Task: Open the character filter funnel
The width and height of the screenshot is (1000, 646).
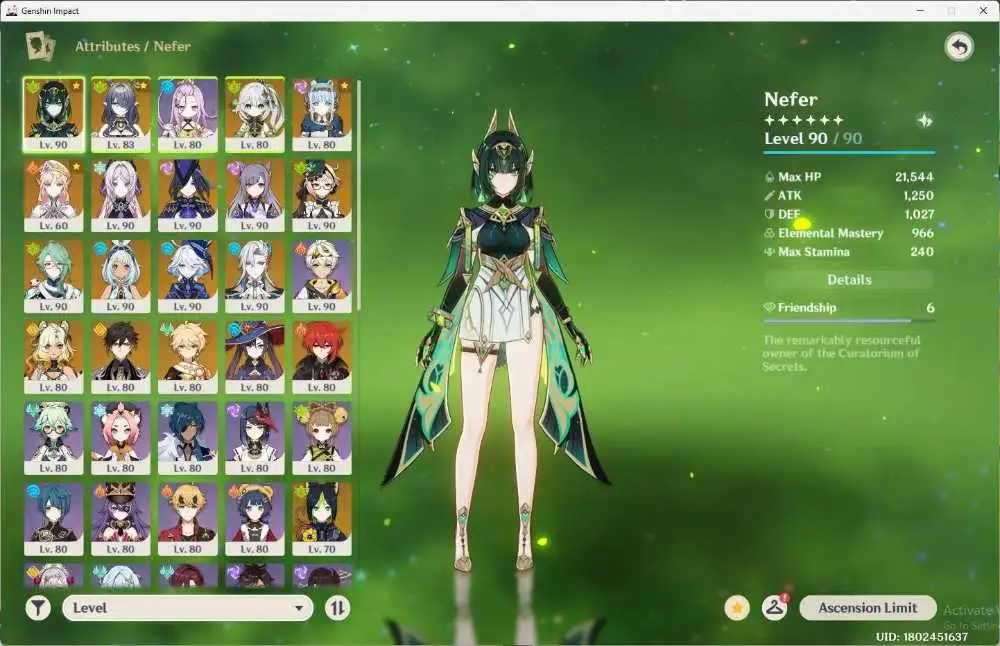Action: tap(38, 608)
